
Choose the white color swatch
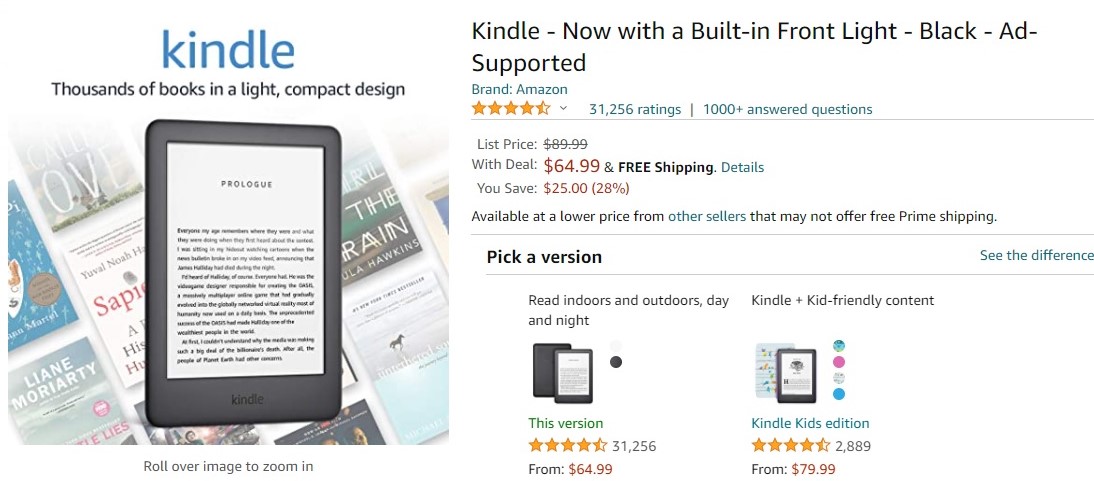tap(616, 346)
